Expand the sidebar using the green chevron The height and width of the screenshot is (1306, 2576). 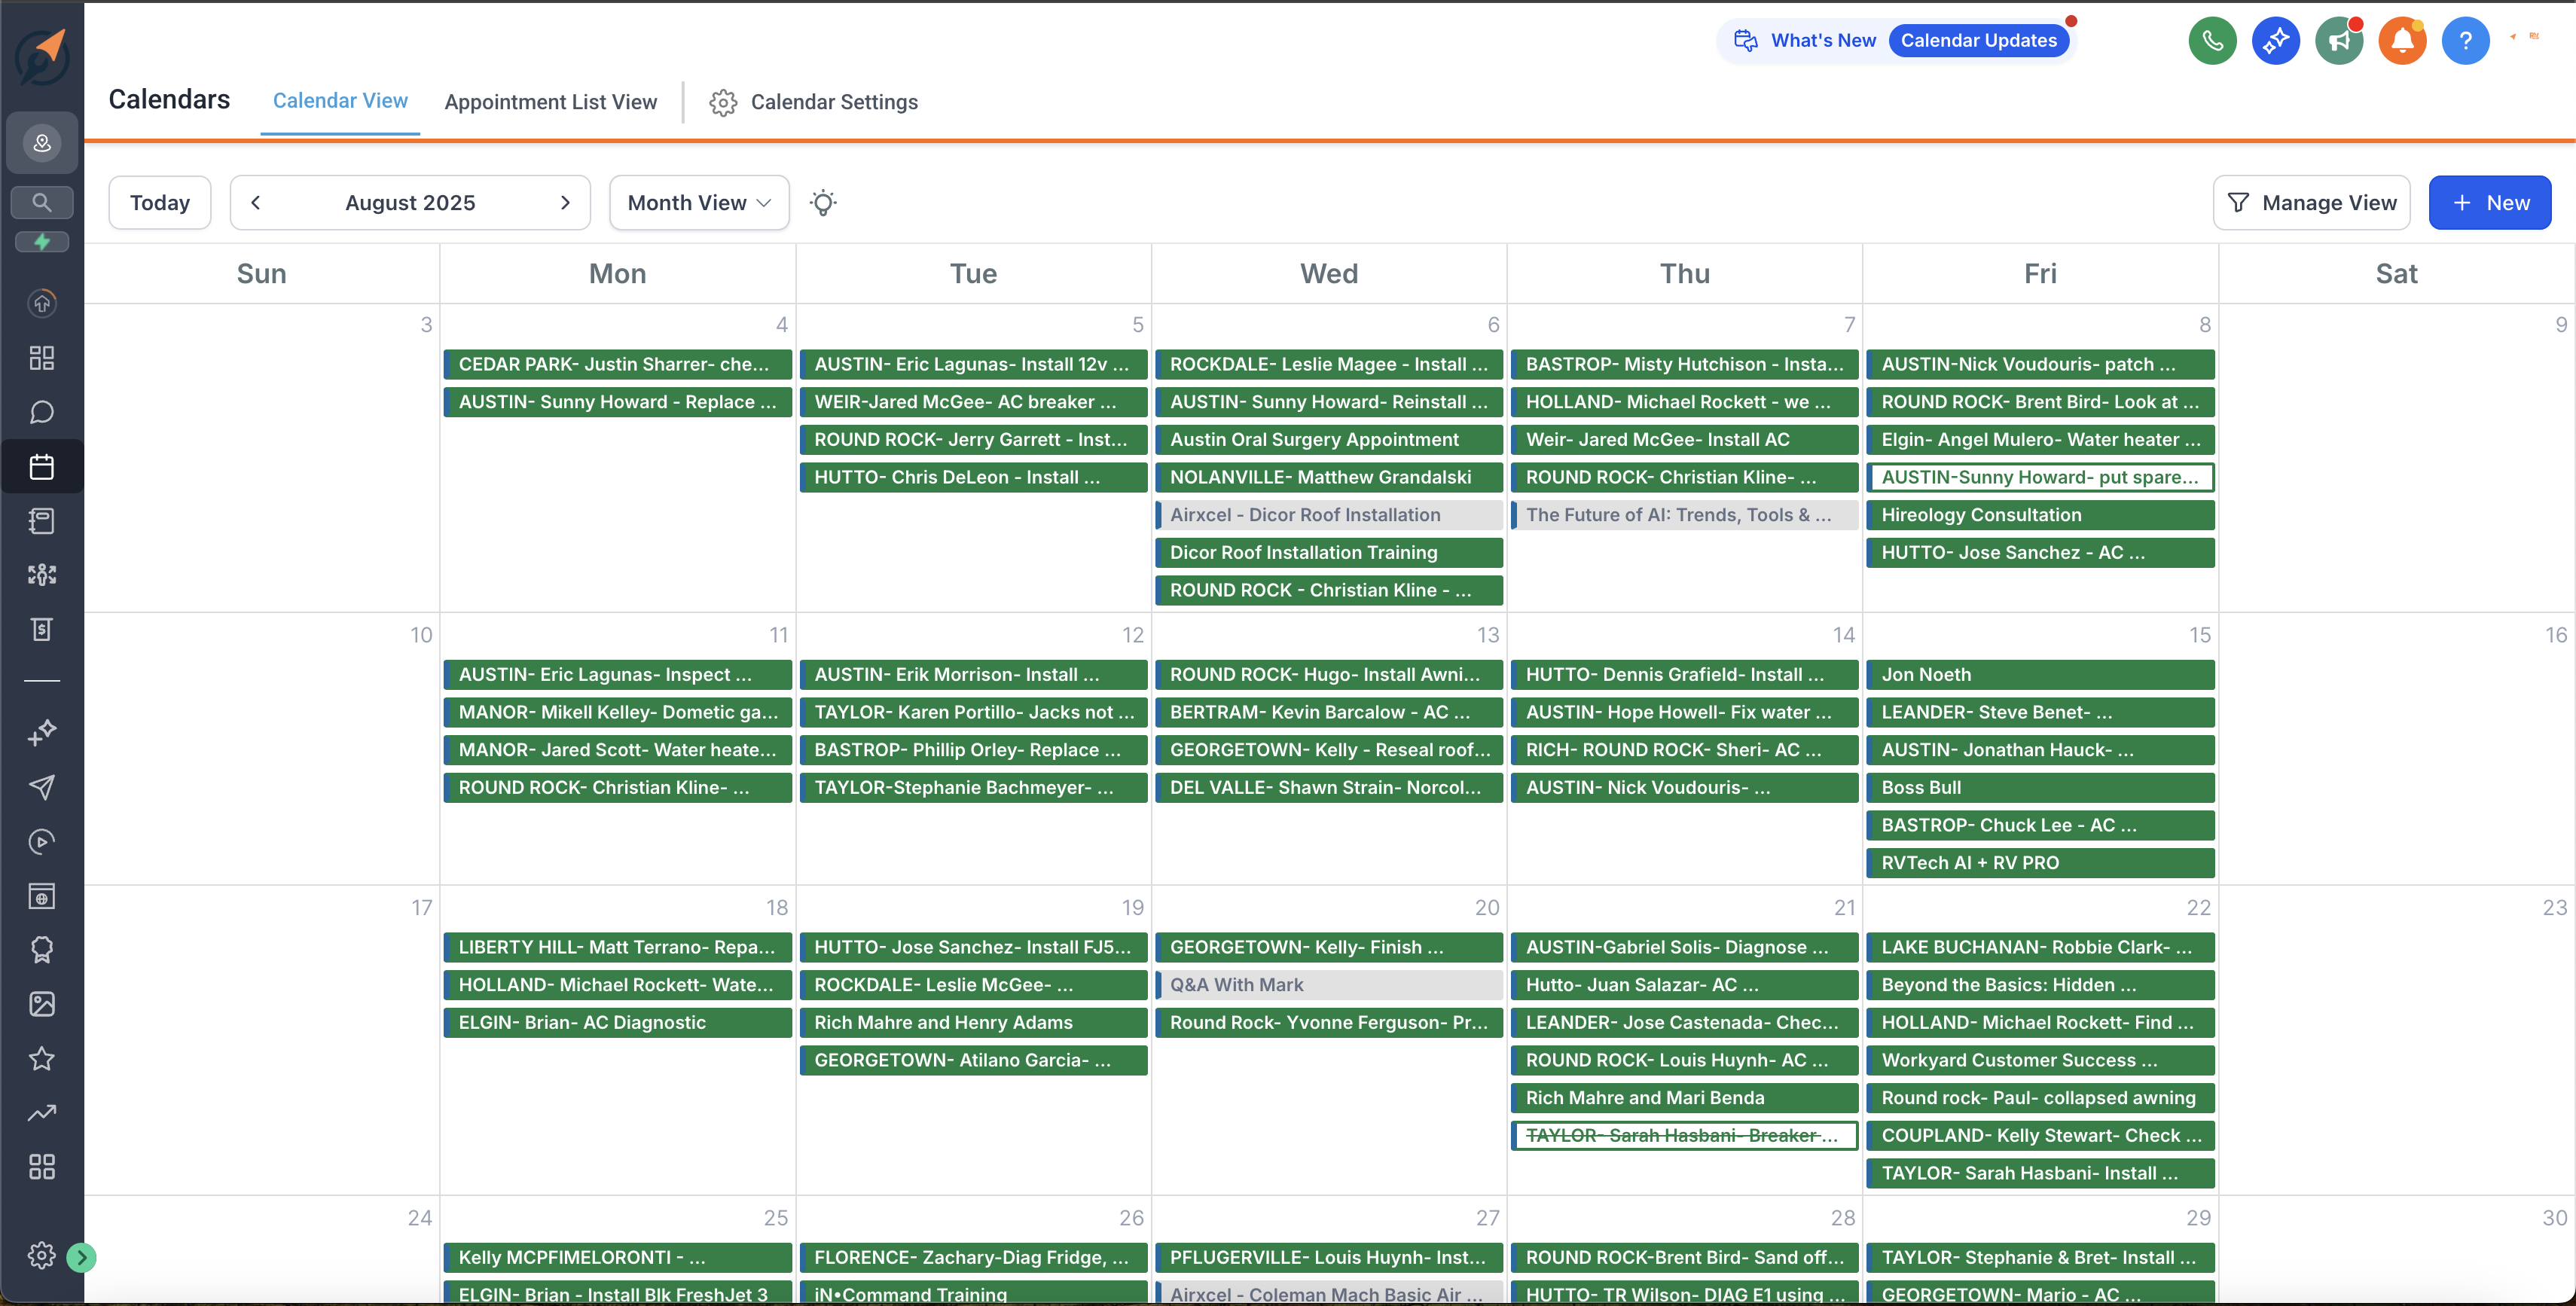coord(80,1258)
